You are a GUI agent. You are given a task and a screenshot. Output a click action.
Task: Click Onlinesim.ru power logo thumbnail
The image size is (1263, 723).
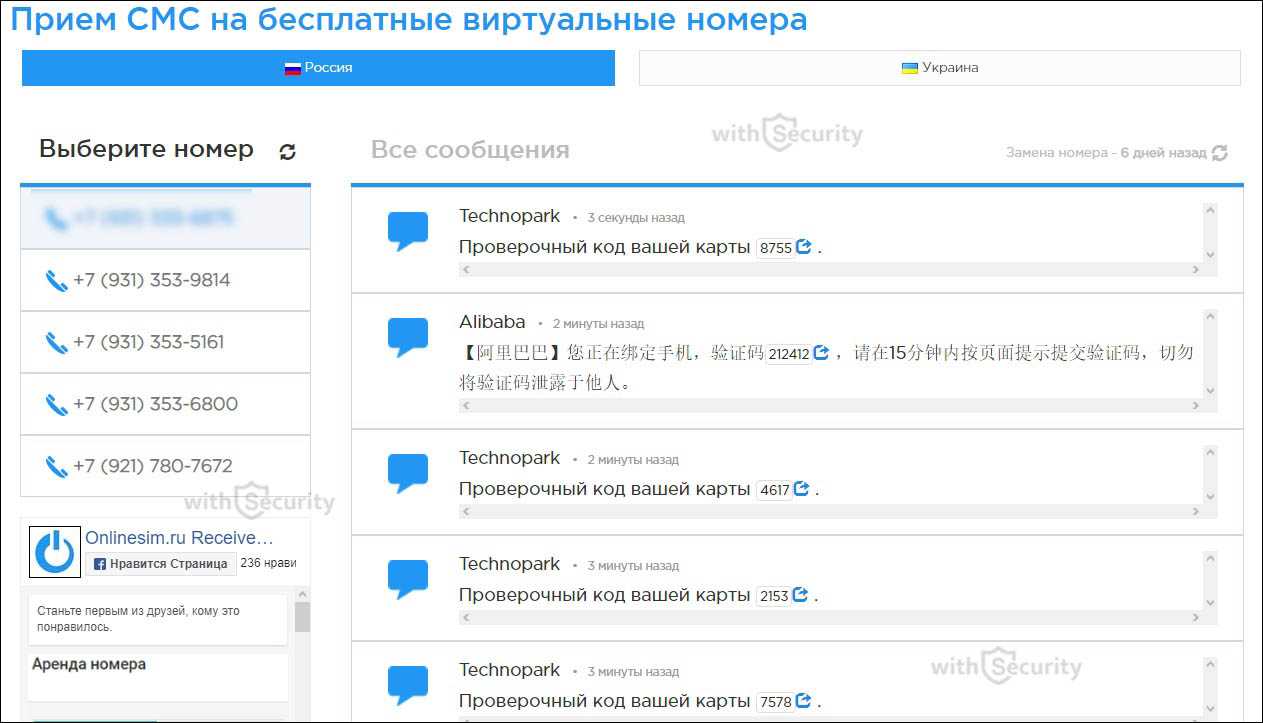(55, 551)
